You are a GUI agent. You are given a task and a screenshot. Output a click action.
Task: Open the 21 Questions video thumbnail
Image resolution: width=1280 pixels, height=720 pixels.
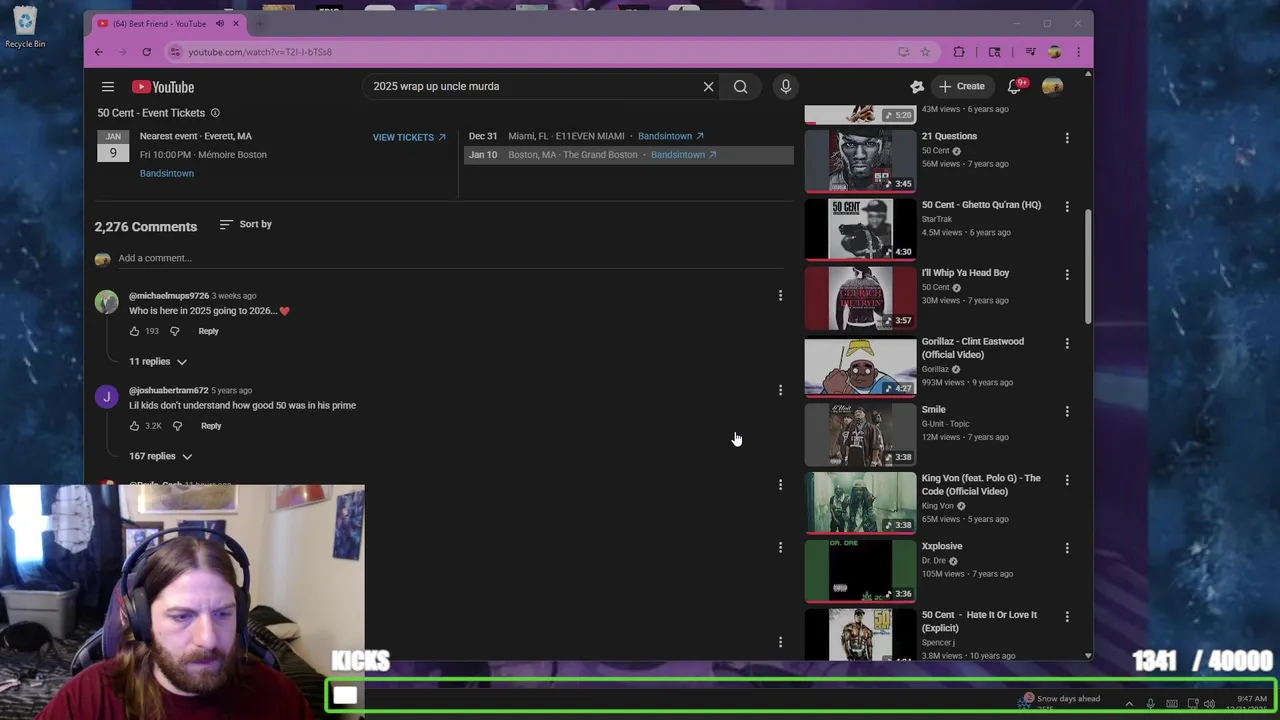click(860, 160)
